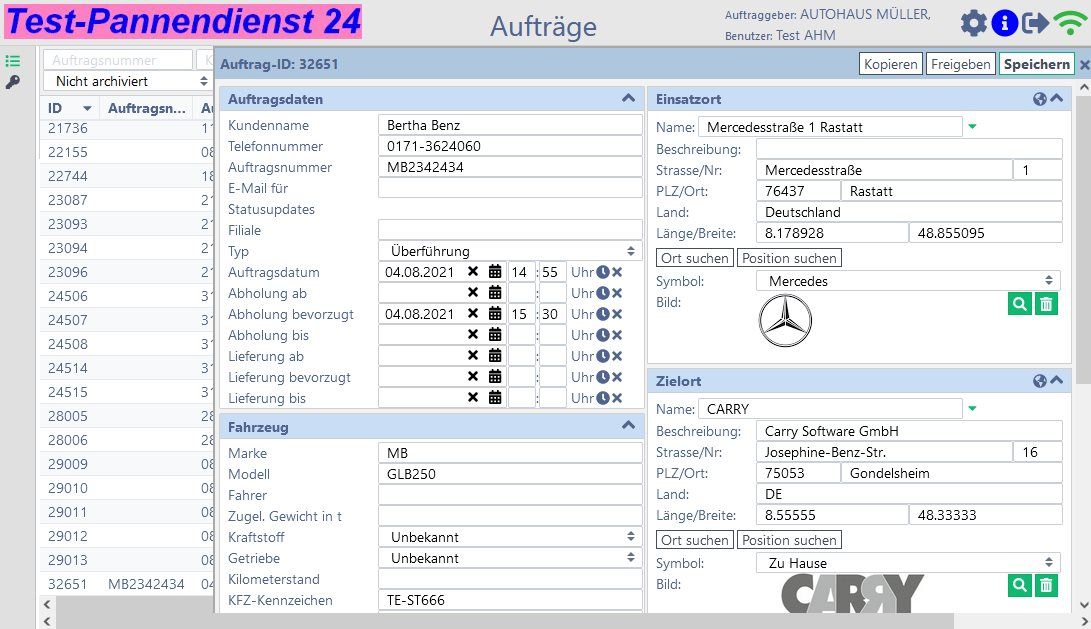Set Lieferung bis time with clock icon
The width and height of the screenshot is (1091, 629).
click(603, 398)
